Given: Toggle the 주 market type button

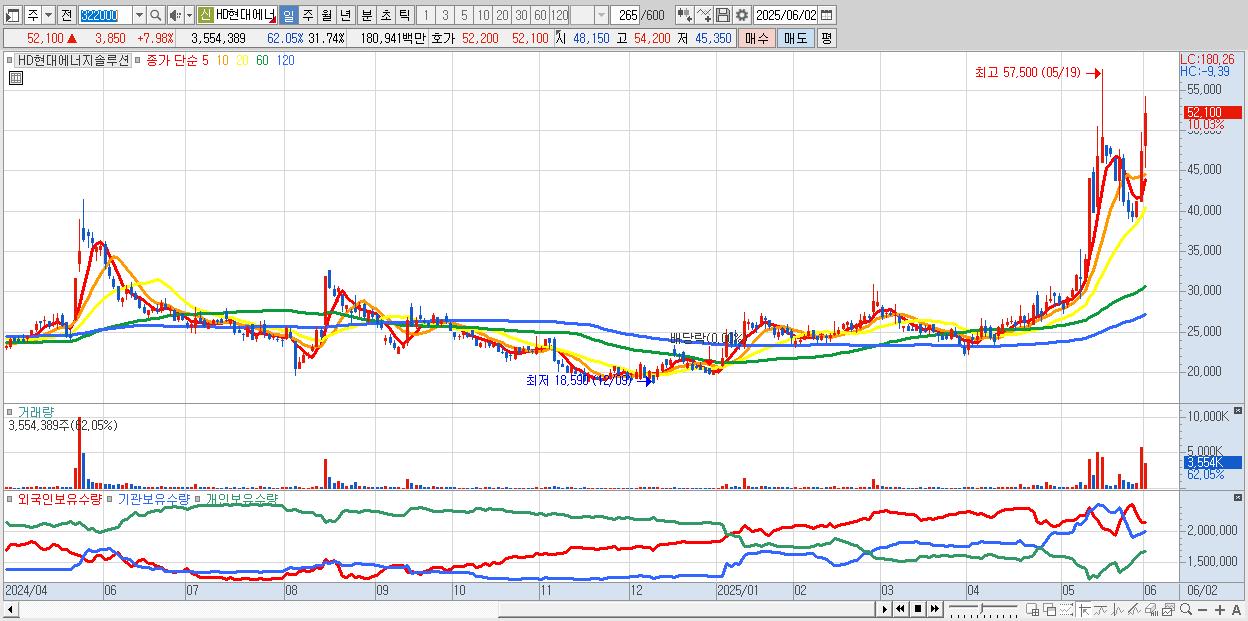Looking at the screenshot, I should point(33,15).
